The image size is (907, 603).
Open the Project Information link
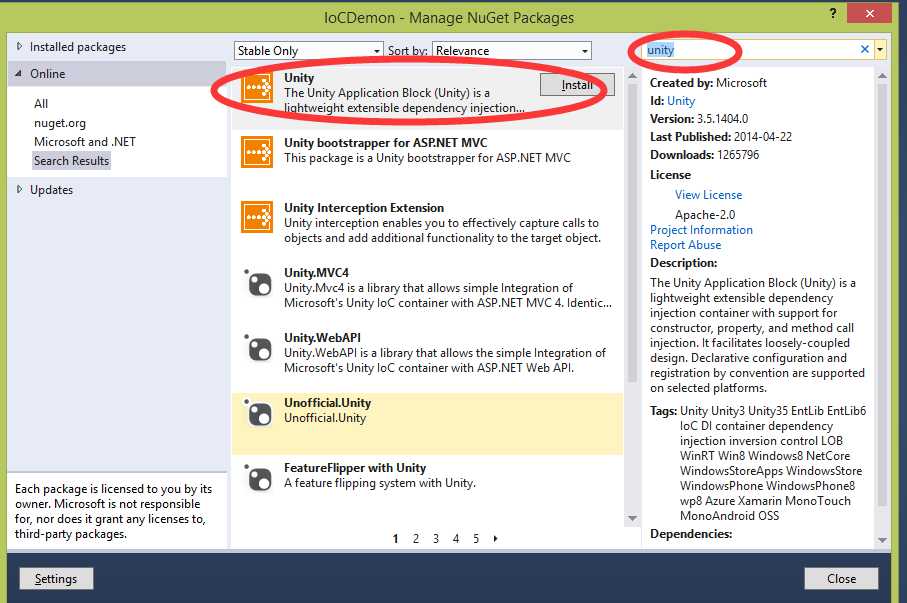(701, 230)
